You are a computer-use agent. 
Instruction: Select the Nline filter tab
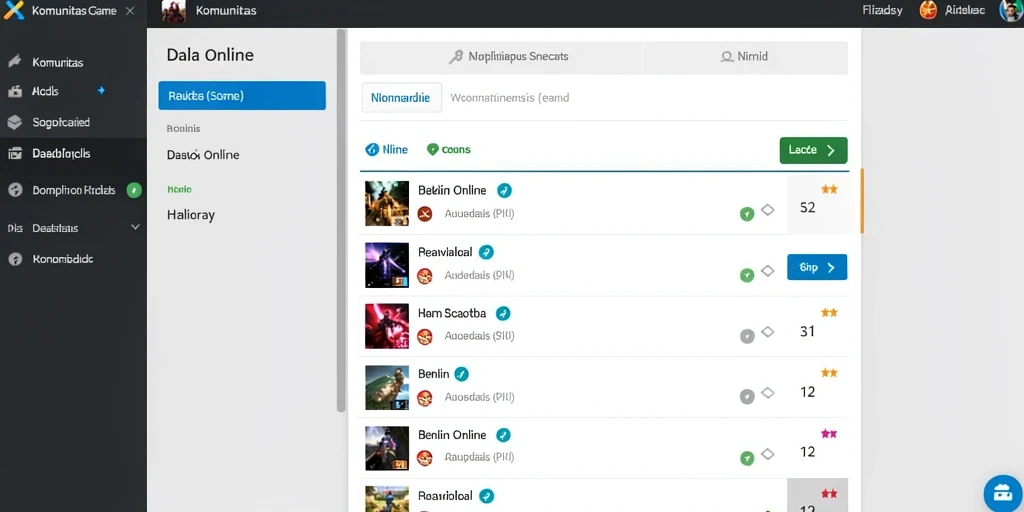click(387, 150)
